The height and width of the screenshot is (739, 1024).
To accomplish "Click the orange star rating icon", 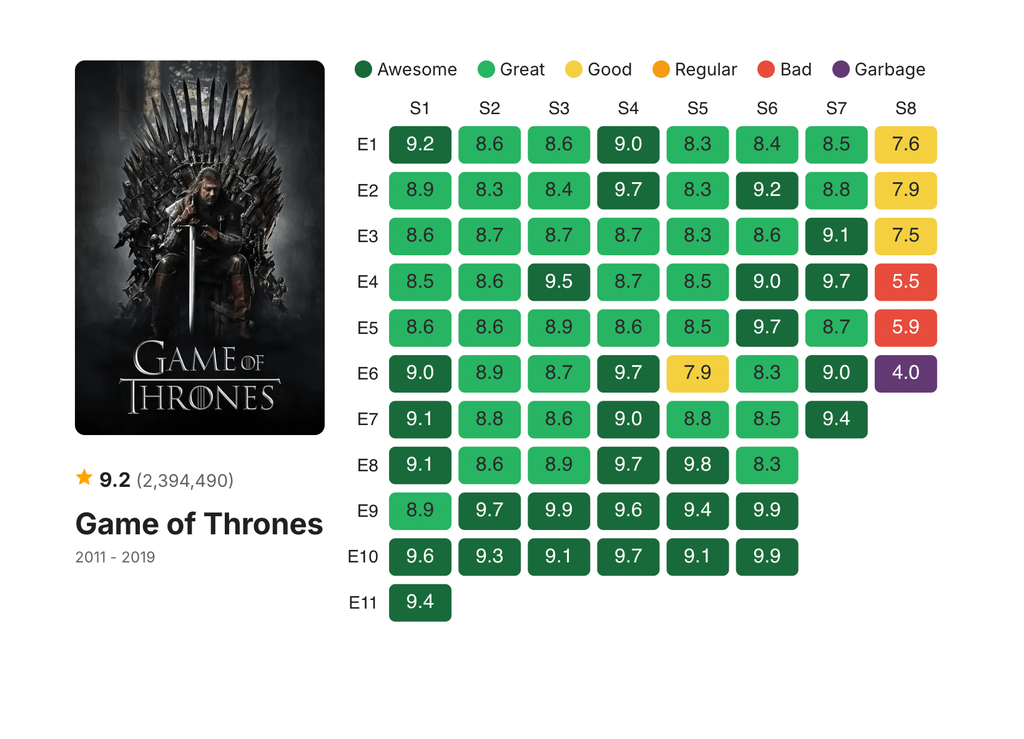I will [x=84, y=479].
